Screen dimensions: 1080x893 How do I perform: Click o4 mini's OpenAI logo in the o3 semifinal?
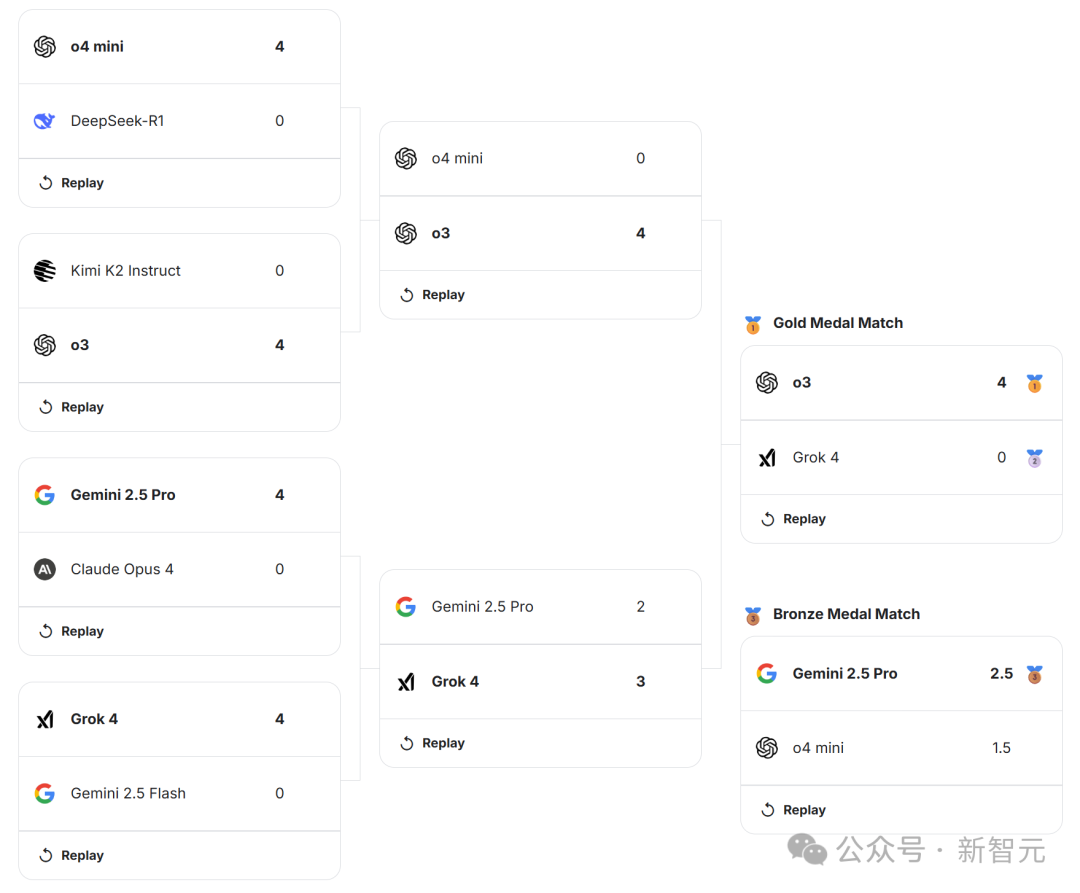click(x=406, y=158)
